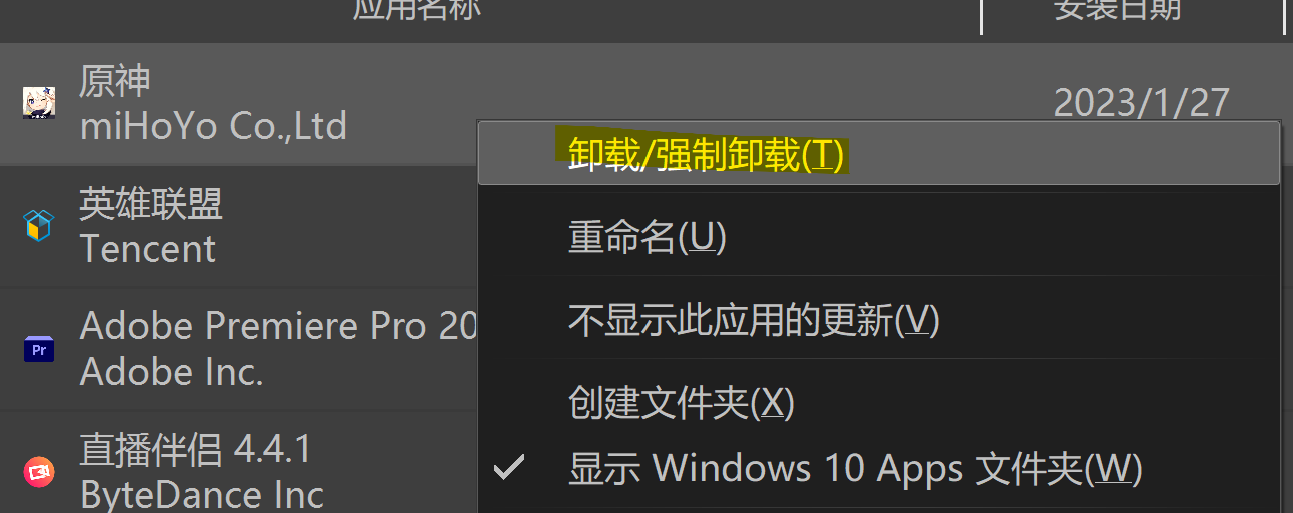1293x513 pixels.
Task: Sort by the 应用名称 column header
Action: tap(417, 9)
